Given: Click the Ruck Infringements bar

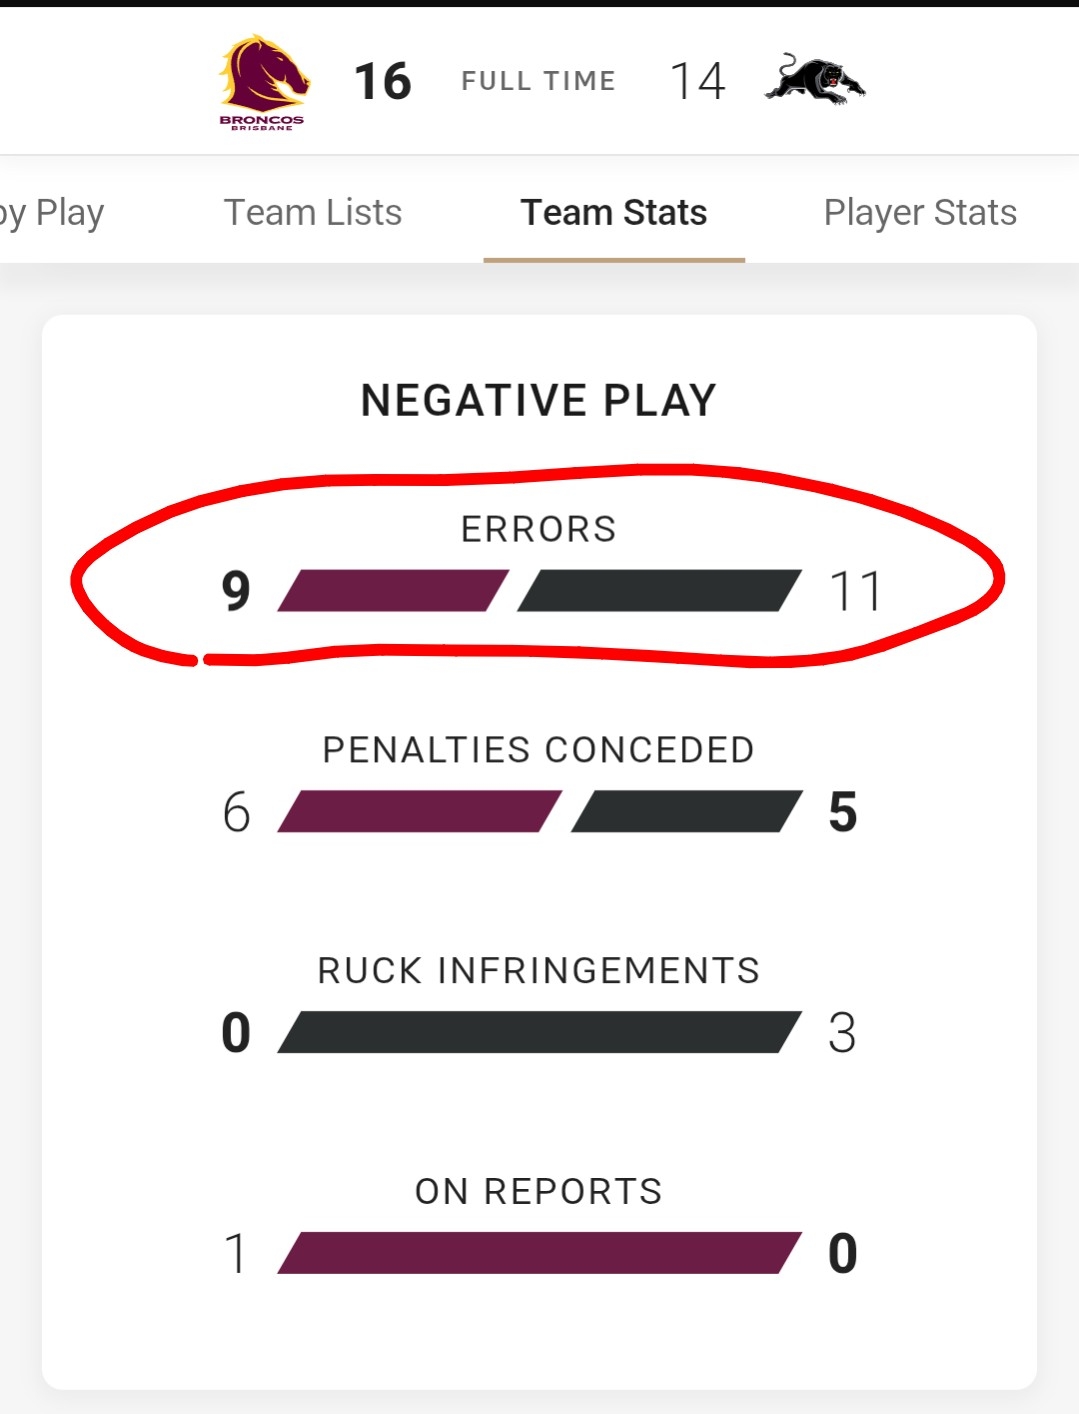Looking at the screenshot, I should [x=540, y=1032].
